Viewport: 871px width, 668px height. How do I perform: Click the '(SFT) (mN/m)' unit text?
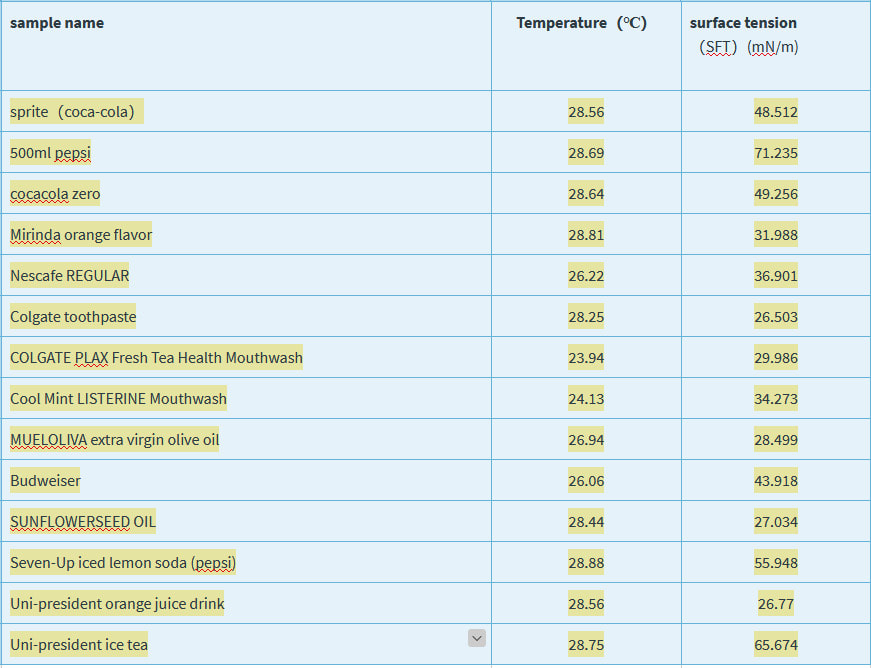click(x=749, y=47)
